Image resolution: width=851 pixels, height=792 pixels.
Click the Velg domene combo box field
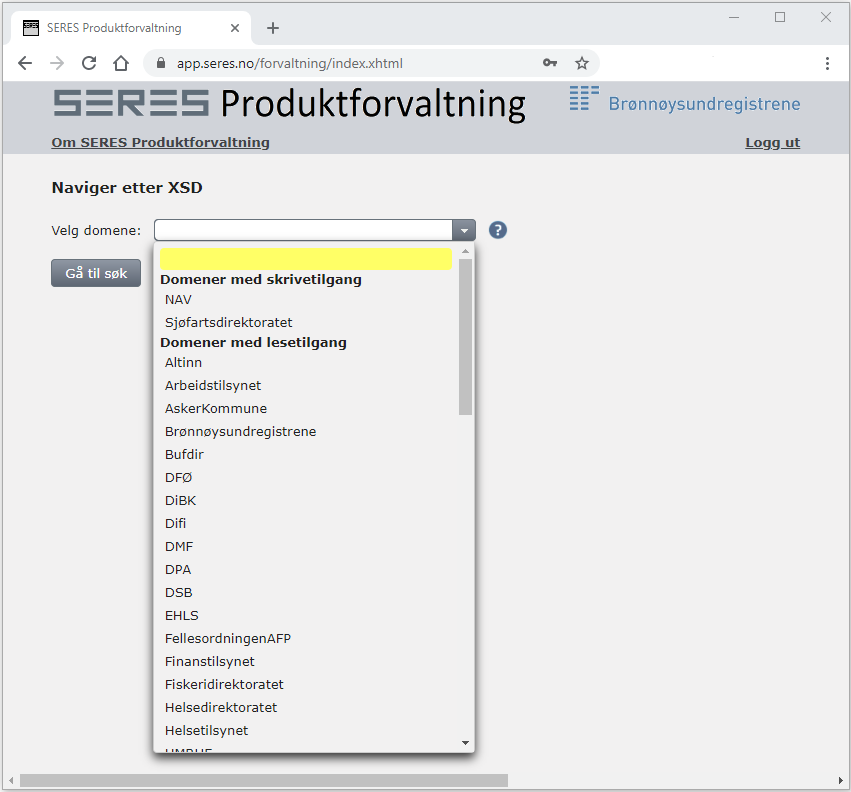tap(303, 230)
